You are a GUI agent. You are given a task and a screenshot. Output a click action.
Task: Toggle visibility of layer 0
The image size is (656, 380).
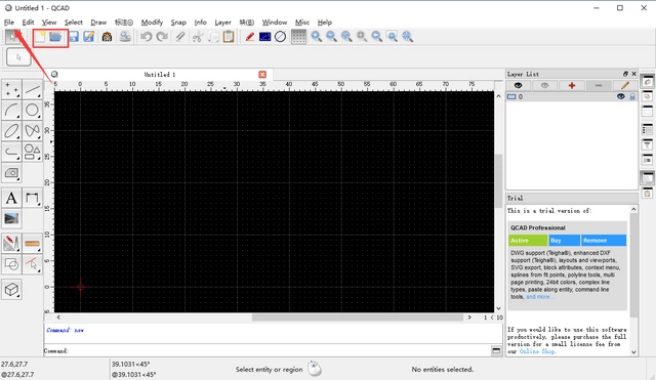click(620, 97)
